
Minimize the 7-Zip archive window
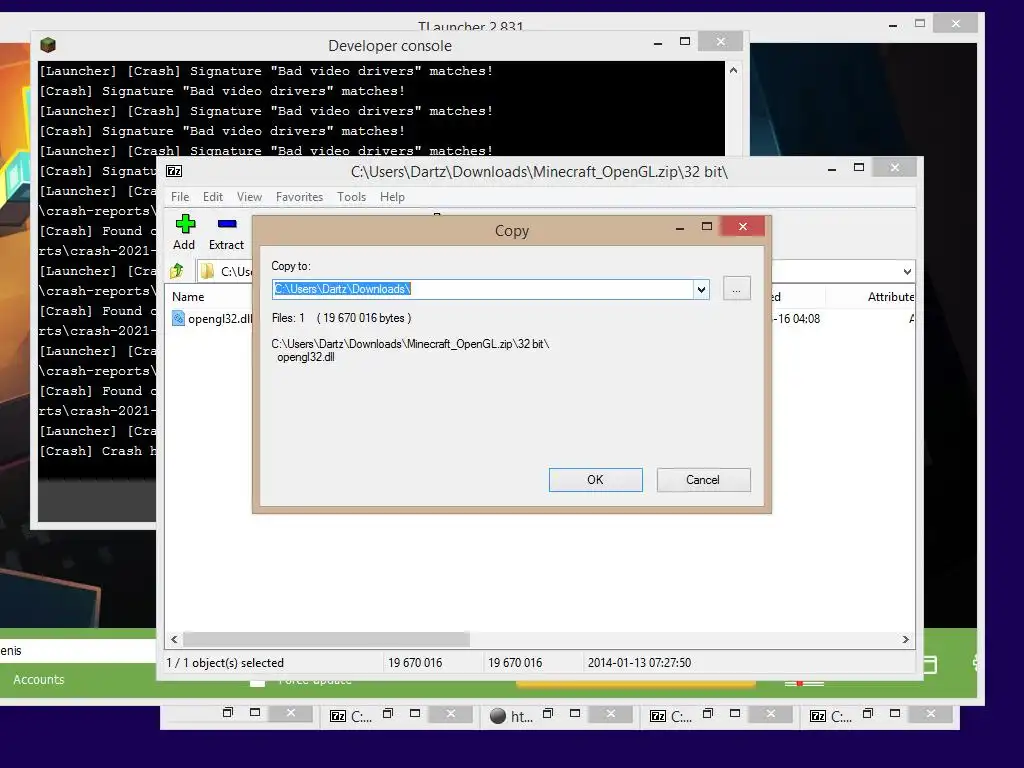[831, 168]
